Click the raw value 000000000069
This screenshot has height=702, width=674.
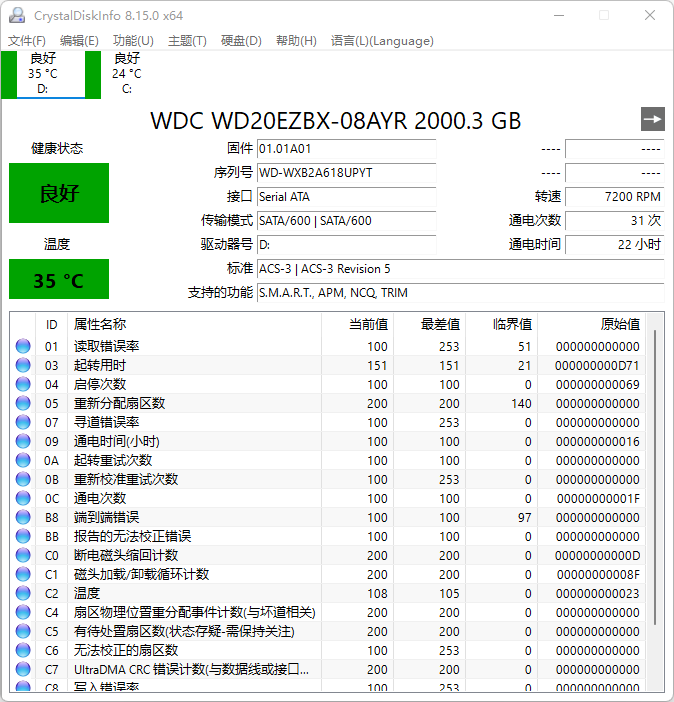coord(597,384)
